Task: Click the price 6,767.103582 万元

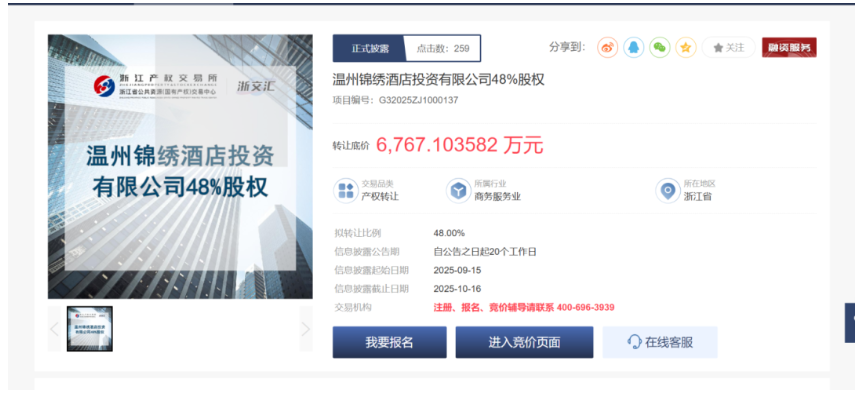Action: [460, 145]
